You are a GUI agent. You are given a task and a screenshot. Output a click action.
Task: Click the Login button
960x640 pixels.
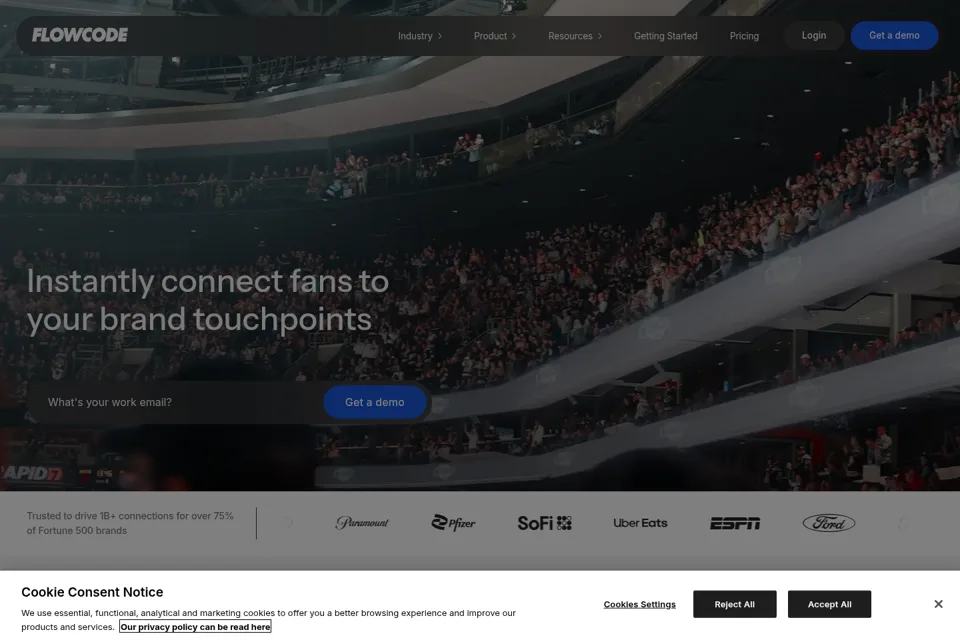point(814,36)
